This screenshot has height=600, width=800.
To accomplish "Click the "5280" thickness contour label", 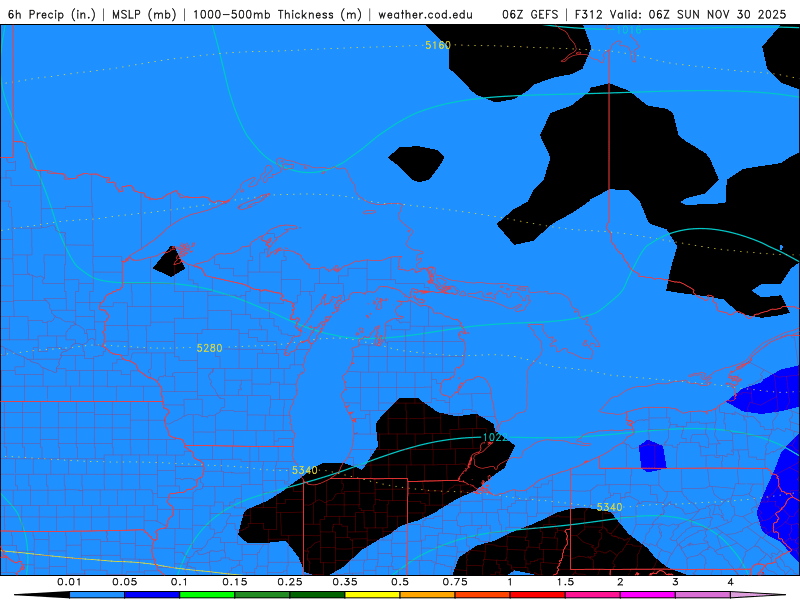I will (209, 348).
